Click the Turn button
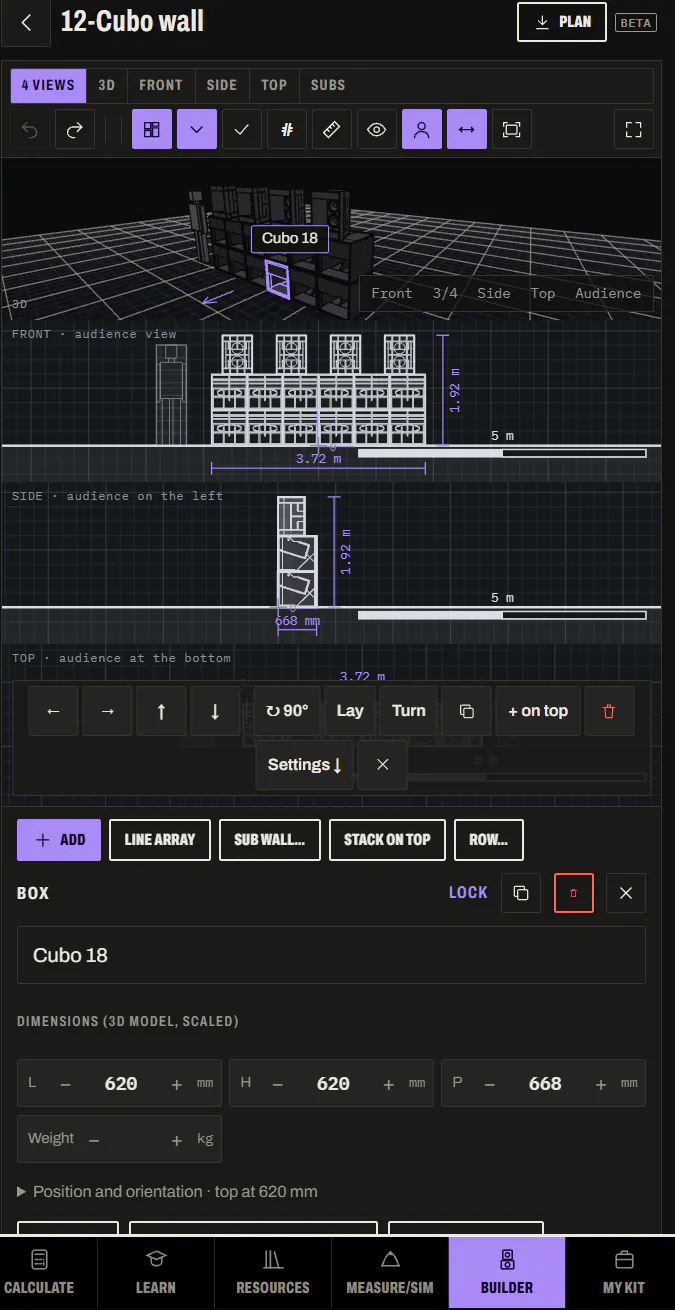The width and height of the screenshot is (675, 1310). 409,711
